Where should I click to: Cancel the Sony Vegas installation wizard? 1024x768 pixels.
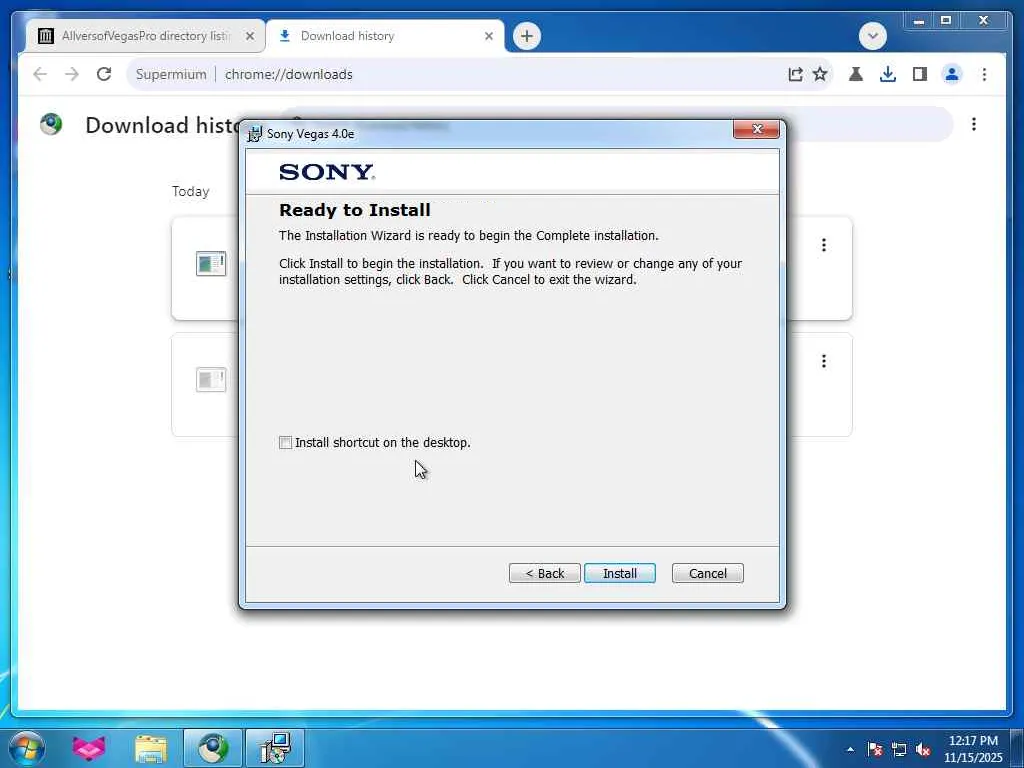707,573
